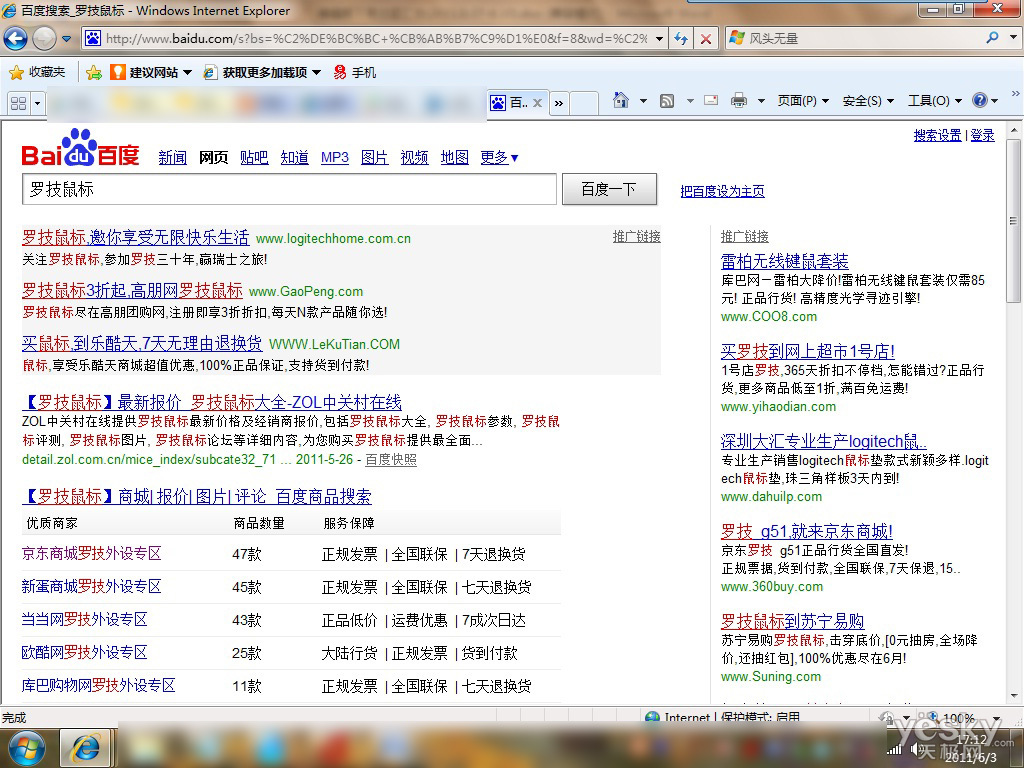Open the 库巴购物网罗技外设专区 merchant link
The image size is (1024, 768).
coord(99,685)
